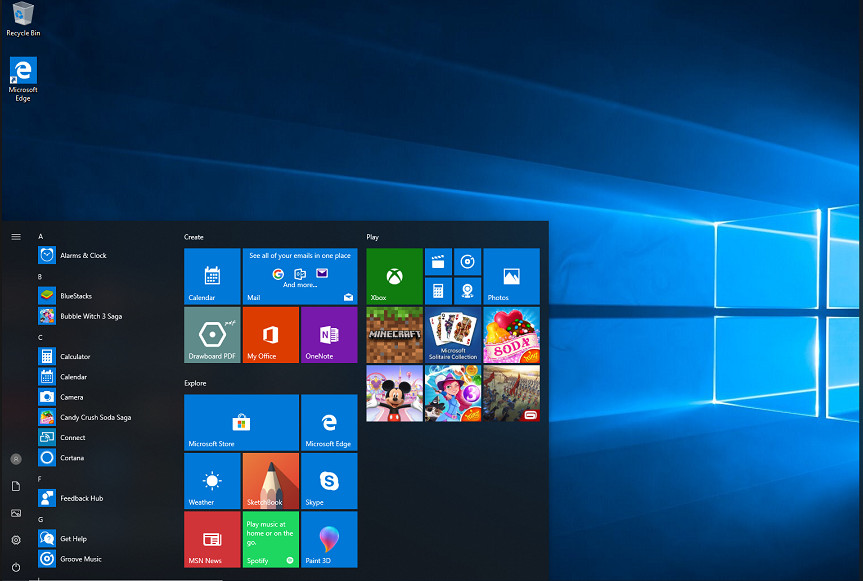Click the letter F header in app list
The height and width of the screenshot is (581, 863).
pos(40,479)
